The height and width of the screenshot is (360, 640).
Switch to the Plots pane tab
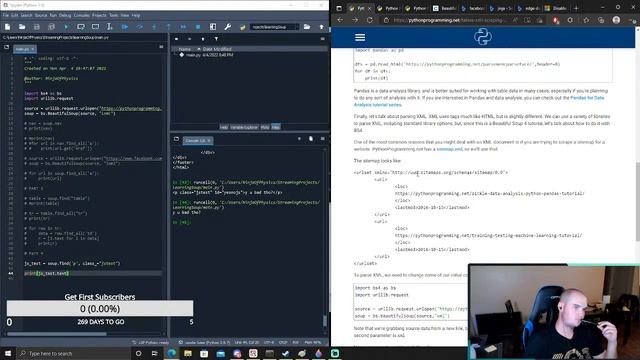pyautogui.click(x=265, y=127)
